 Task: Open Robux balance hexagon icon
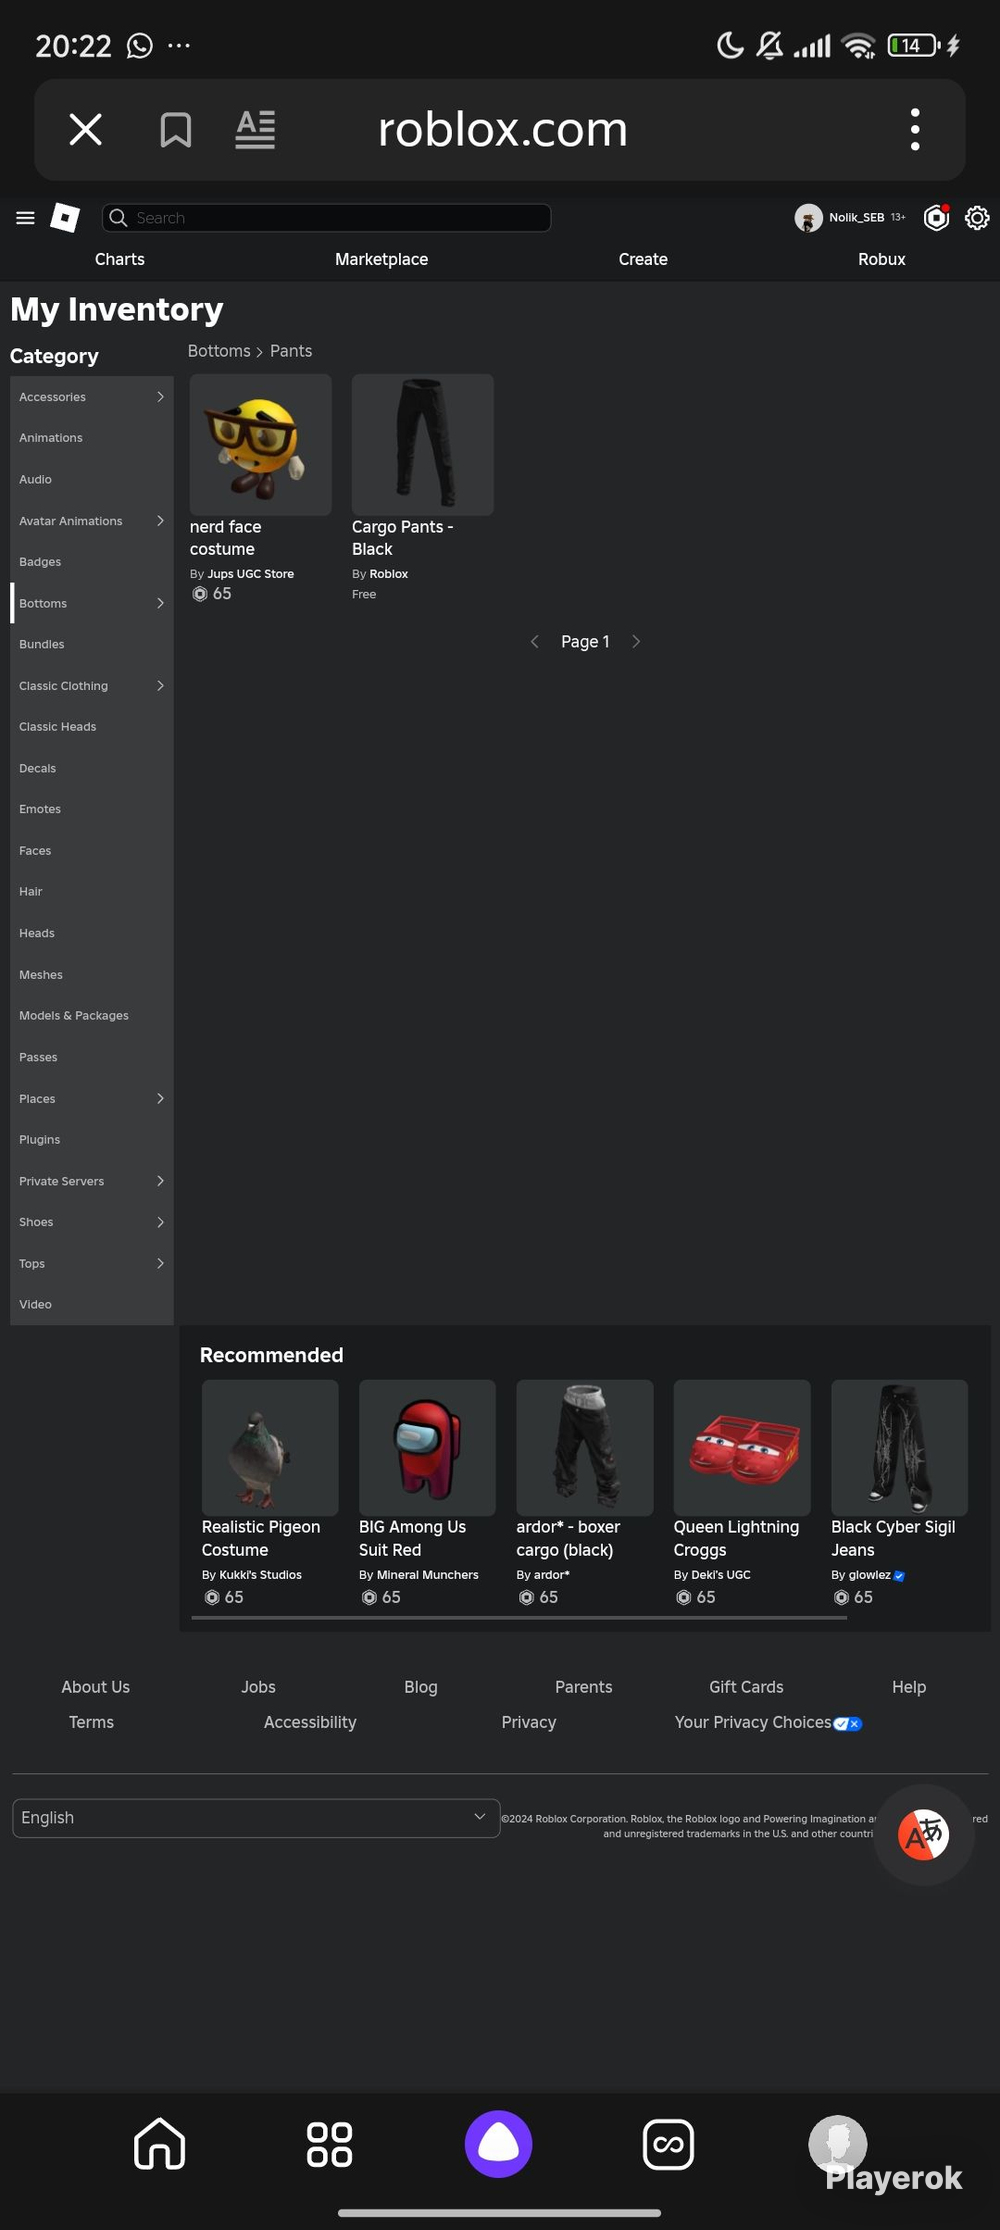coord(937,218)
